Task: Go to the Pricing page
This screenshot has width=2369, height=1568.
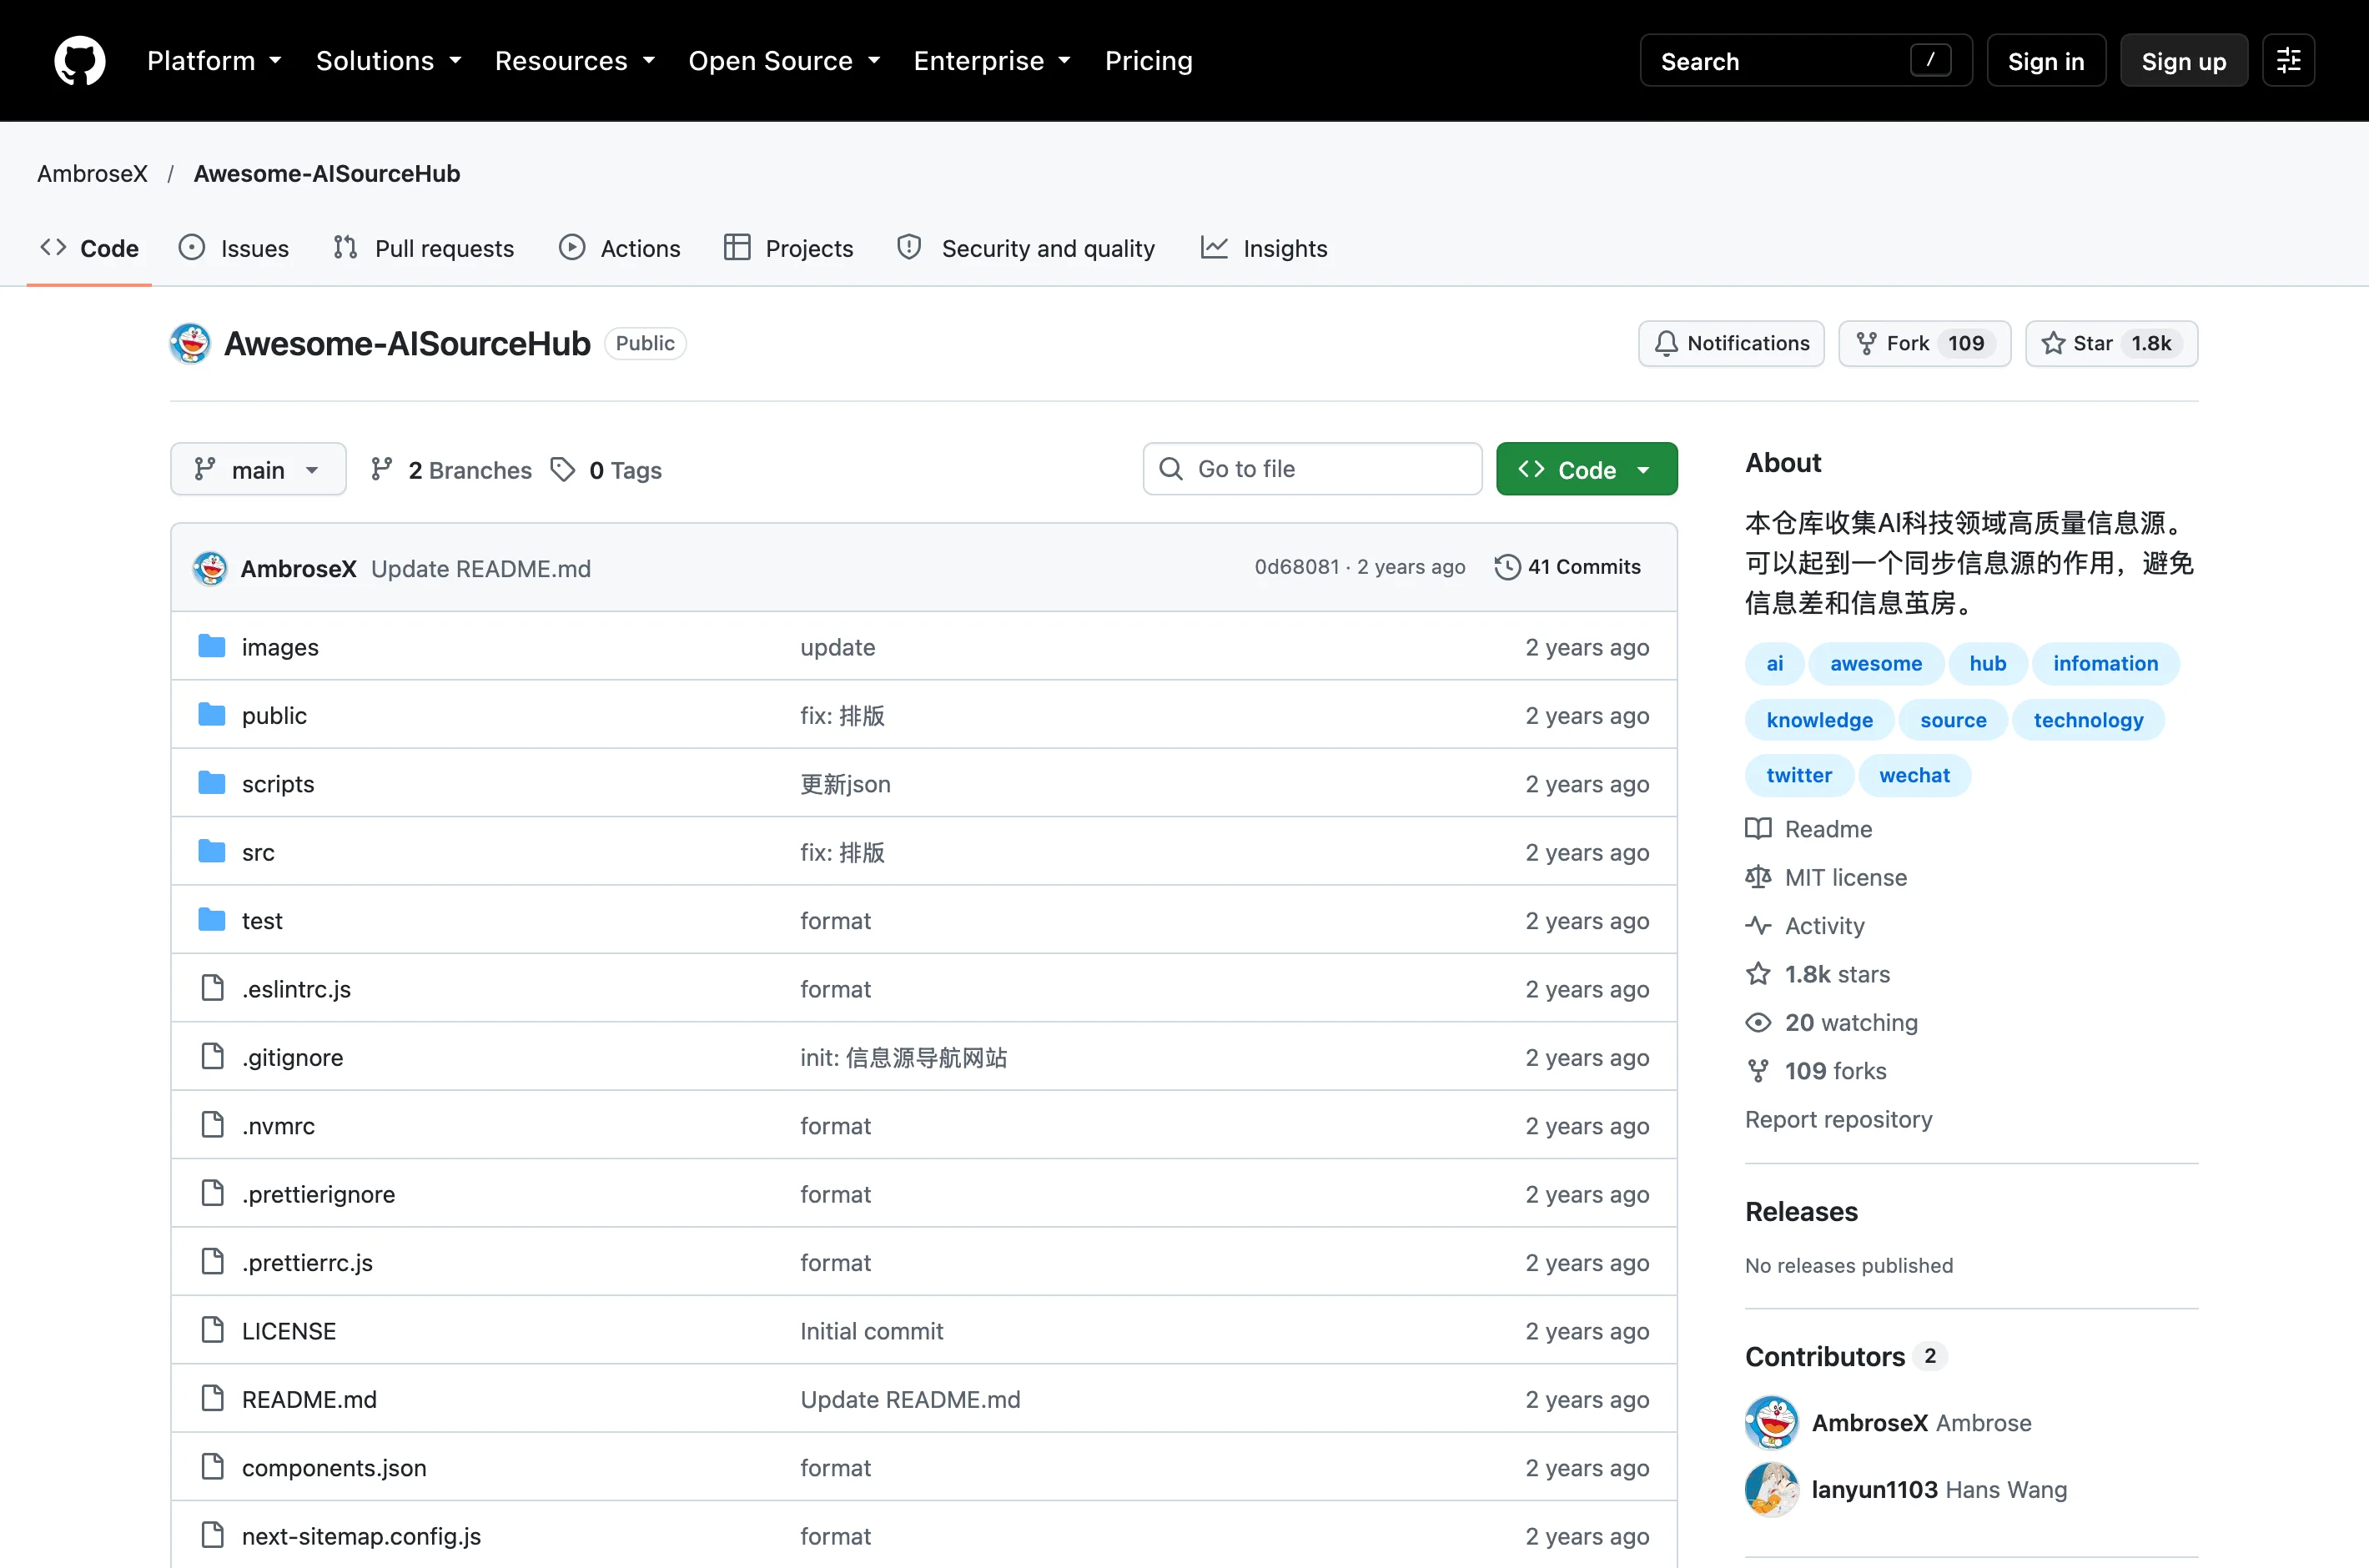Action: (1148, 61)
